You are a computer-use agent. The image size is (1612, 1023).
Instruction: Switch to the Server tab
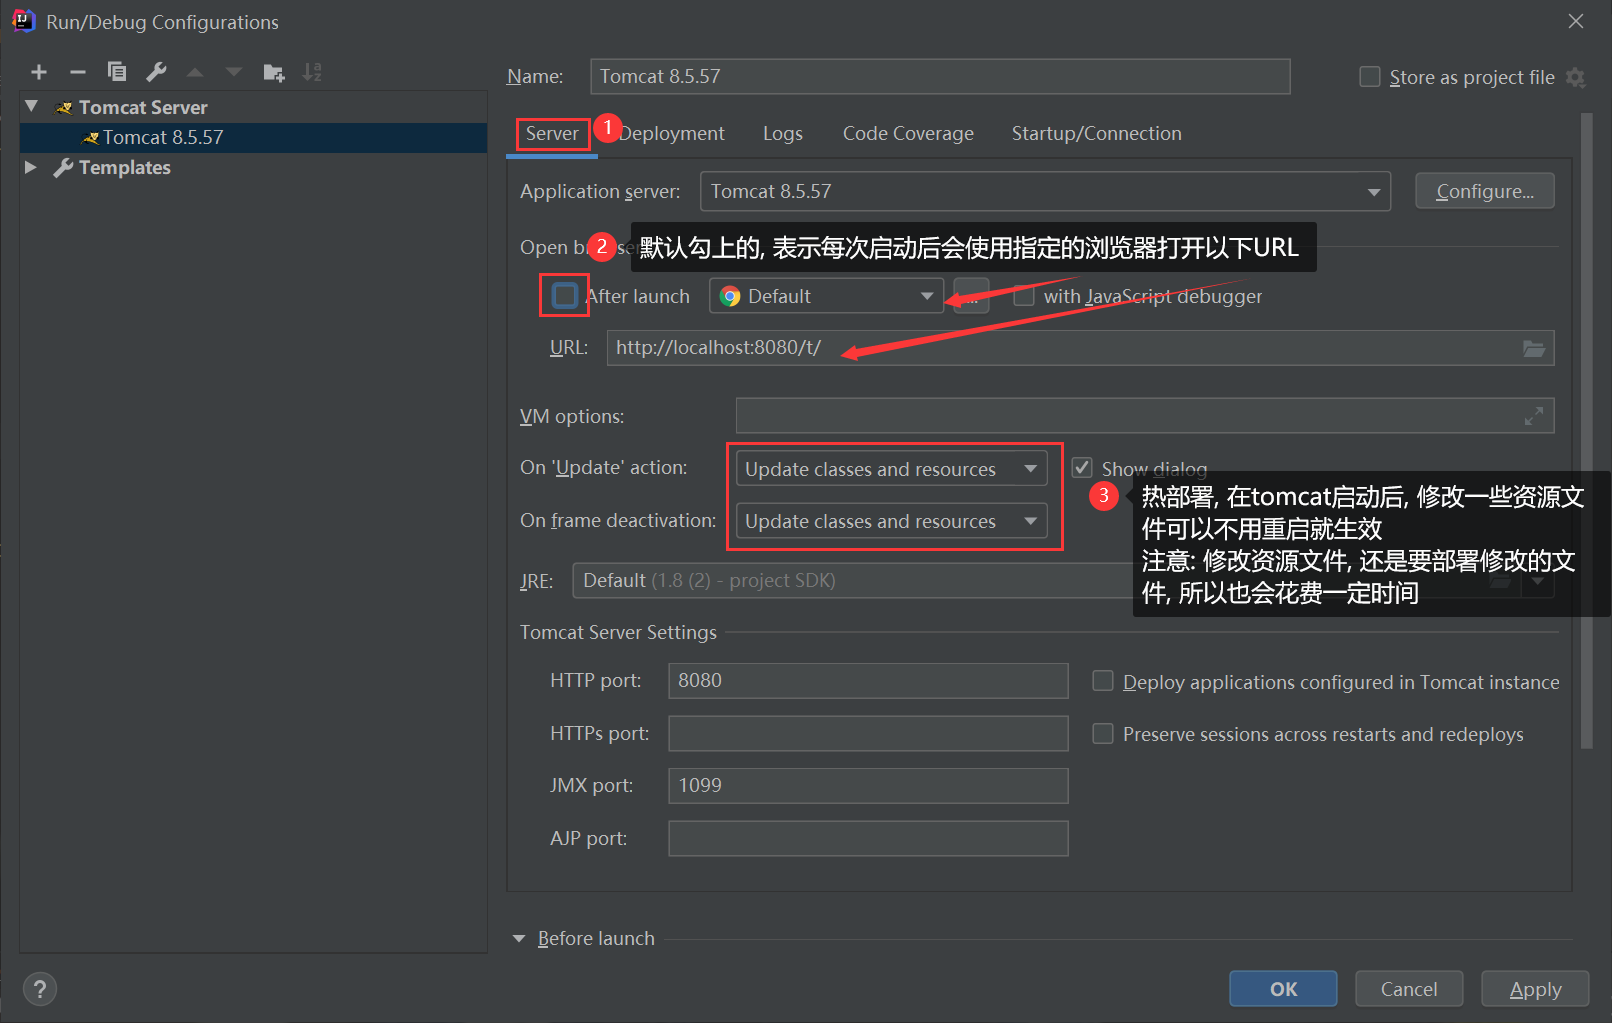552,134
